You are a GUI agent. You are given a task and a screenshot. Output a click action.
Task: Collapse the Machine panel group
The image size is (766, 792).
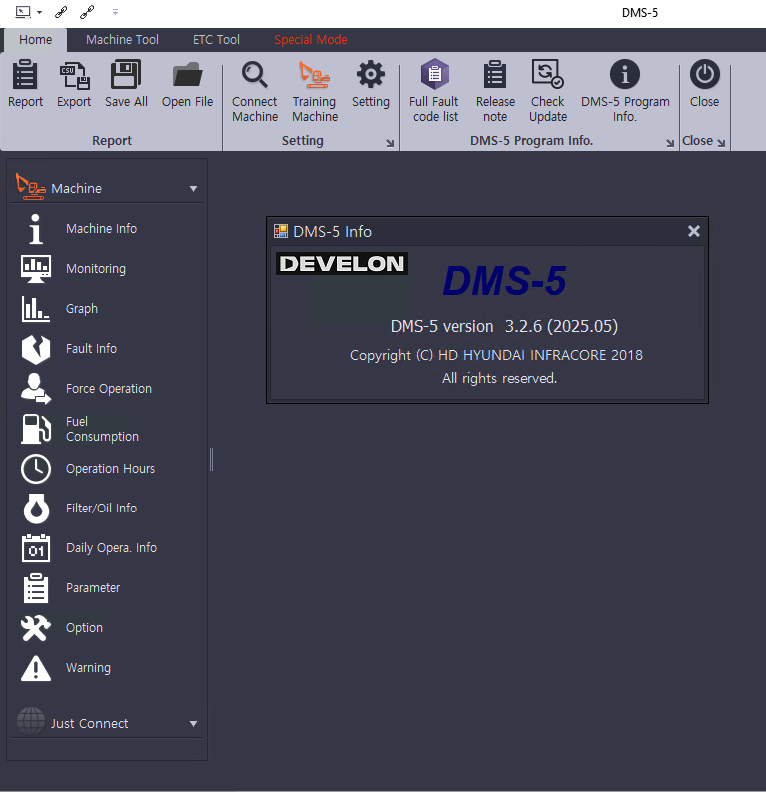pos(193,188)
